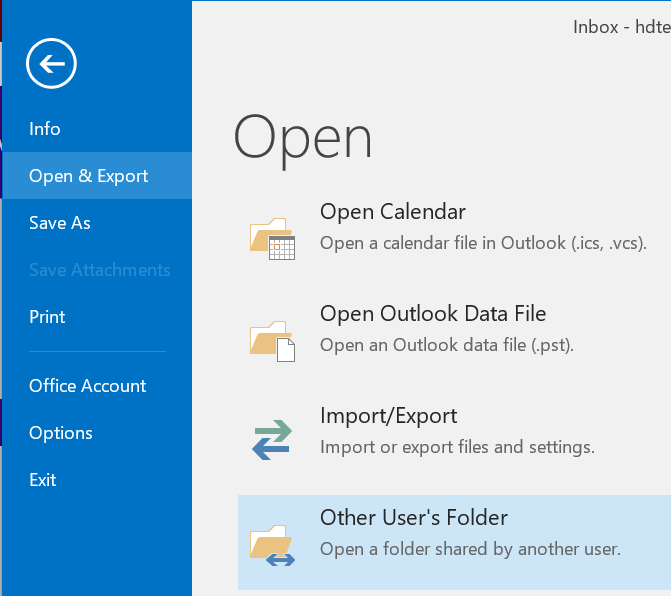Click the greyed Save Attachments entry
The height and width of the screenshot is (596, 671).
(x=97, y=270)
